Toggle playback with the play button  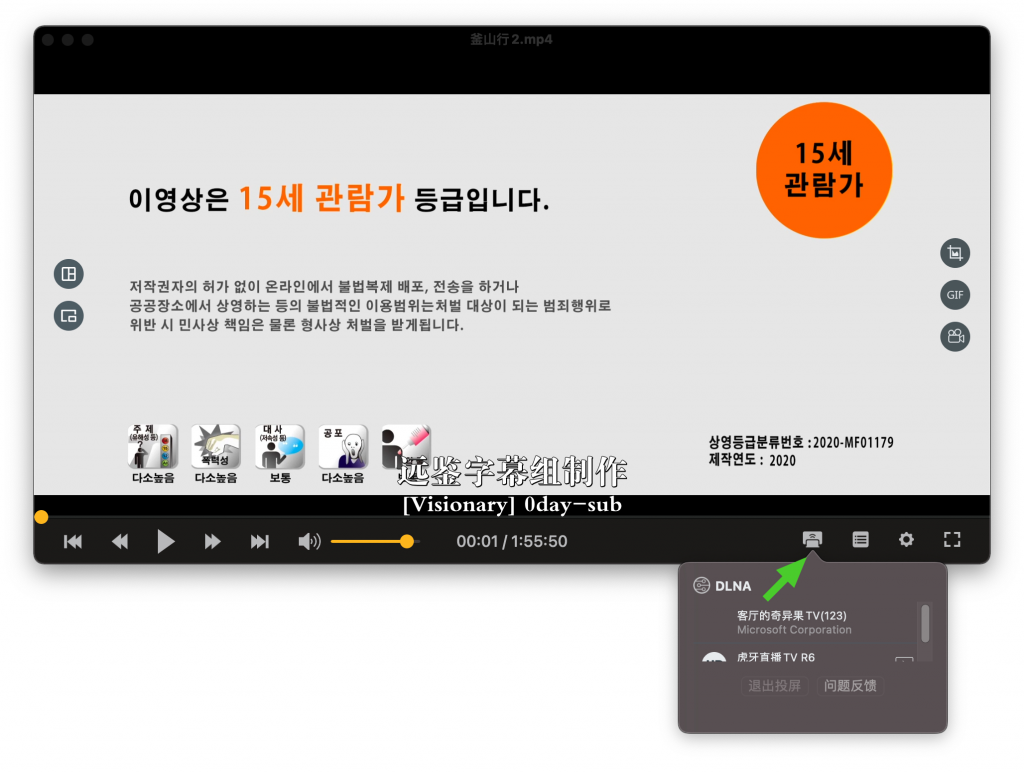pyautogui.click(x=166, y=541)
